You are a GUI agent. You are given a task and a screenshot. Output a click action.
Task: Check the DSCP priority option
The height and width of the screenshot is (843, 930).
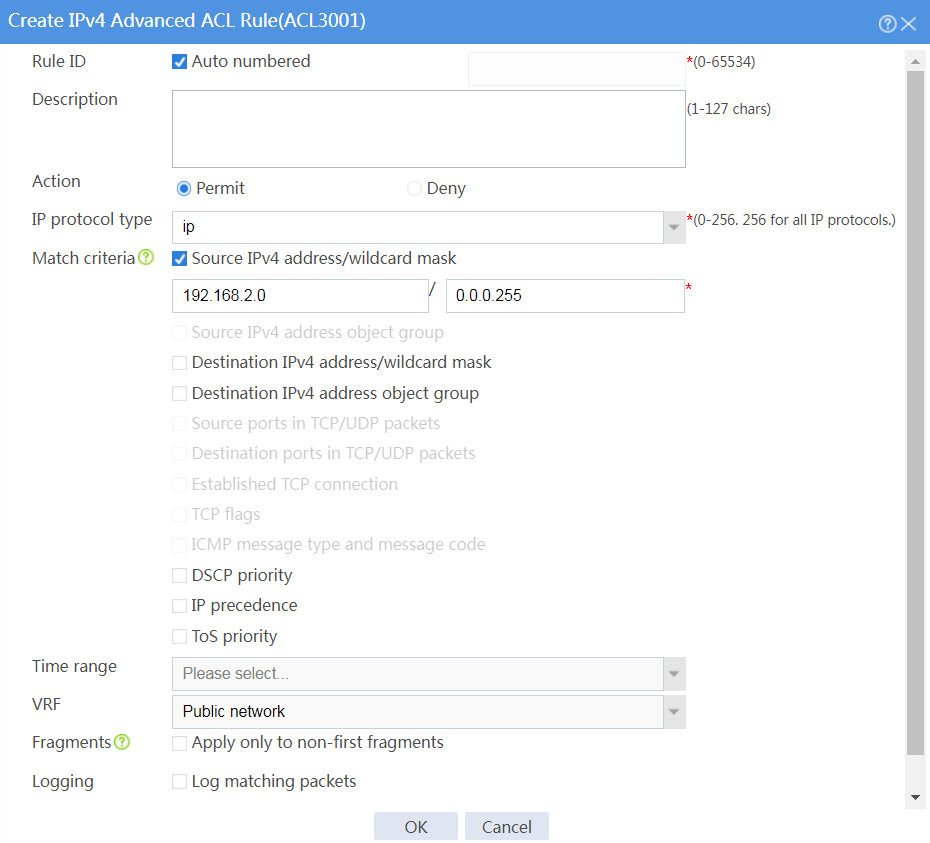point(180,575)
